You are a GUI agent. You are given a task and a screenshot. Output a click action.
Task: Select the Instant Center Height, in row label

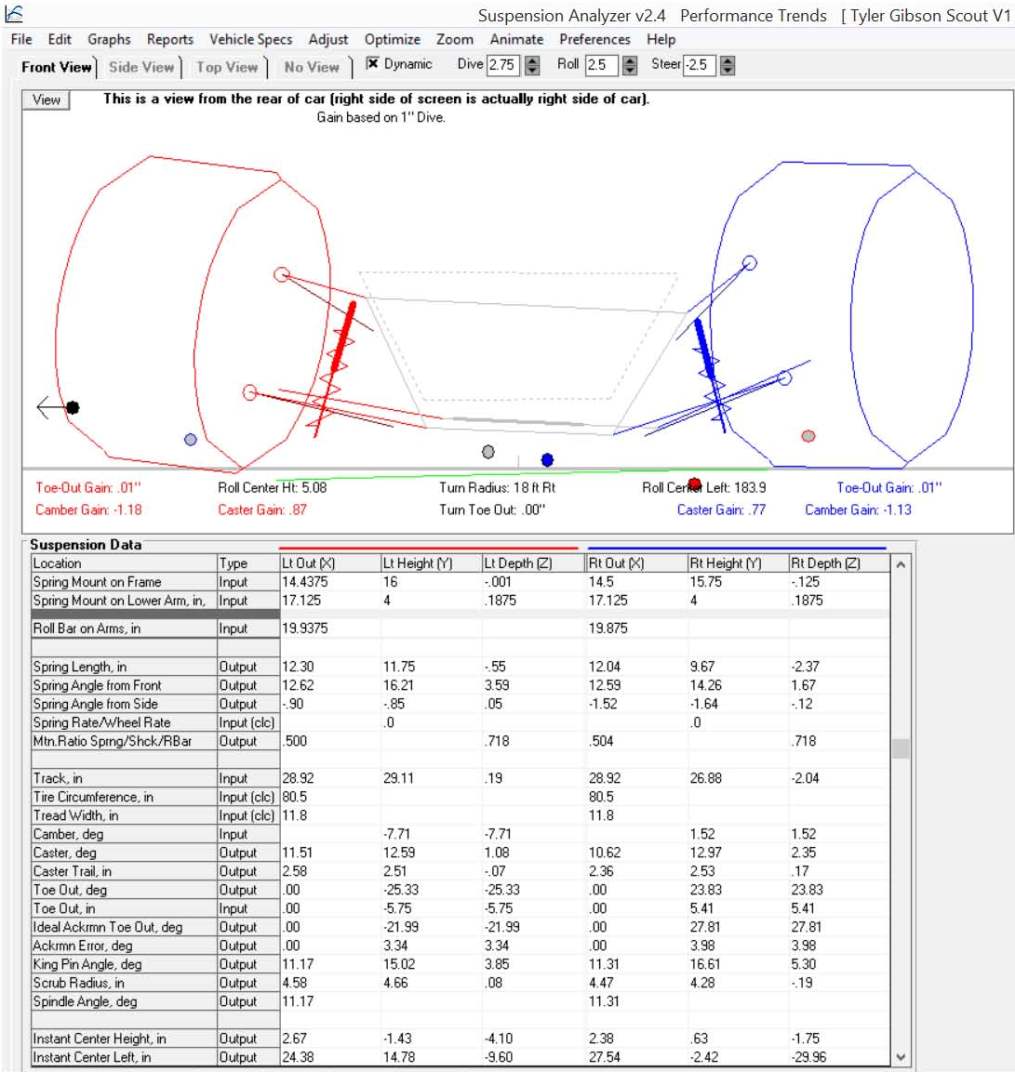click(124, 1038)
